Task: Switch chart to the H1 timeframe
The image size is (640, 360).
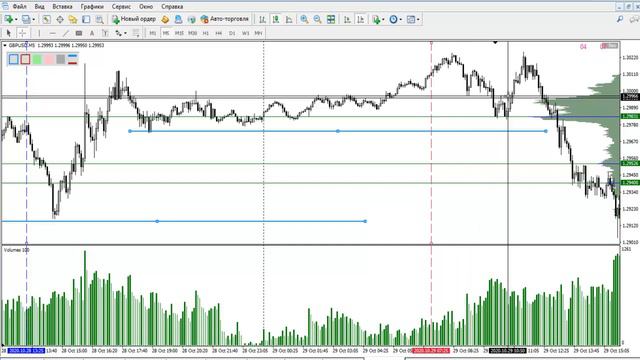Action: coord(206,33)
